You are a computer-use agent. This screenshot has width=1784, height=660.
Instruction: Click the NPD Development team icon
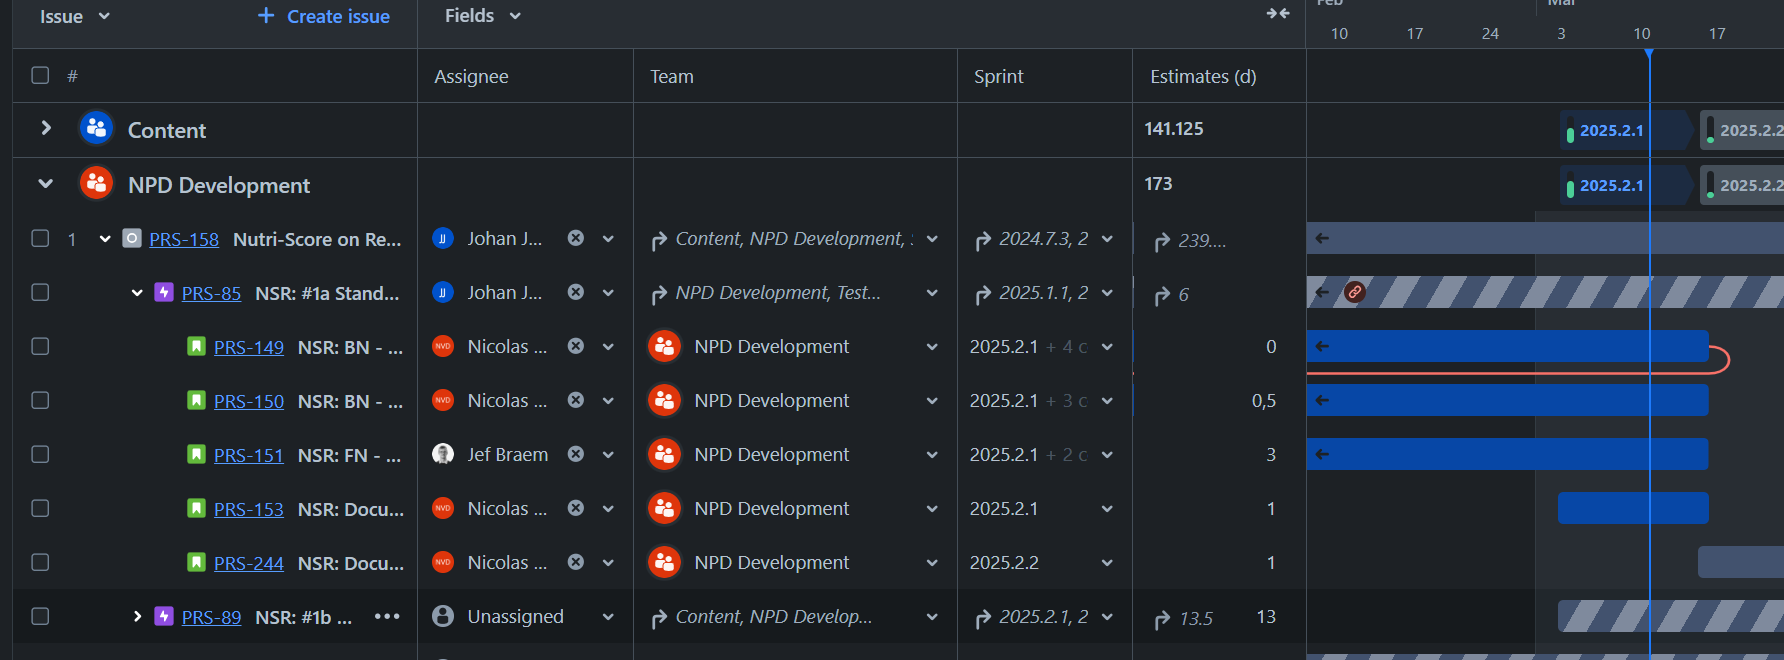tap(96, 184)
